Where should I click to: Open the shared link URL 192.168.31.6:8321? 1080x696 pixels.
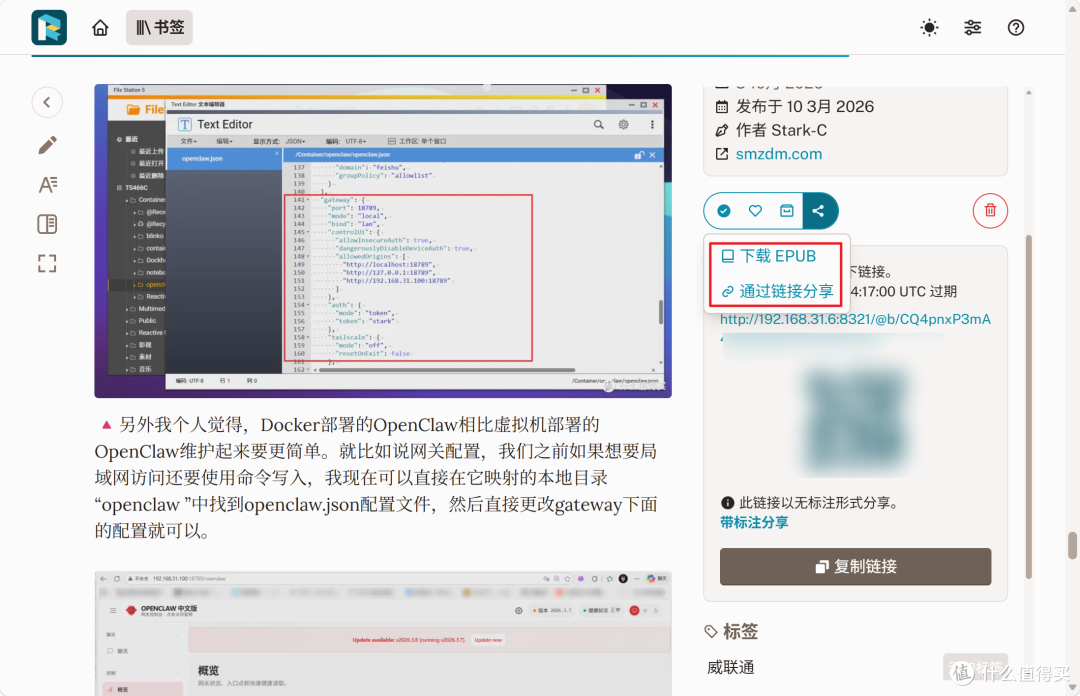pyautogui.click(x=855, y=319)
